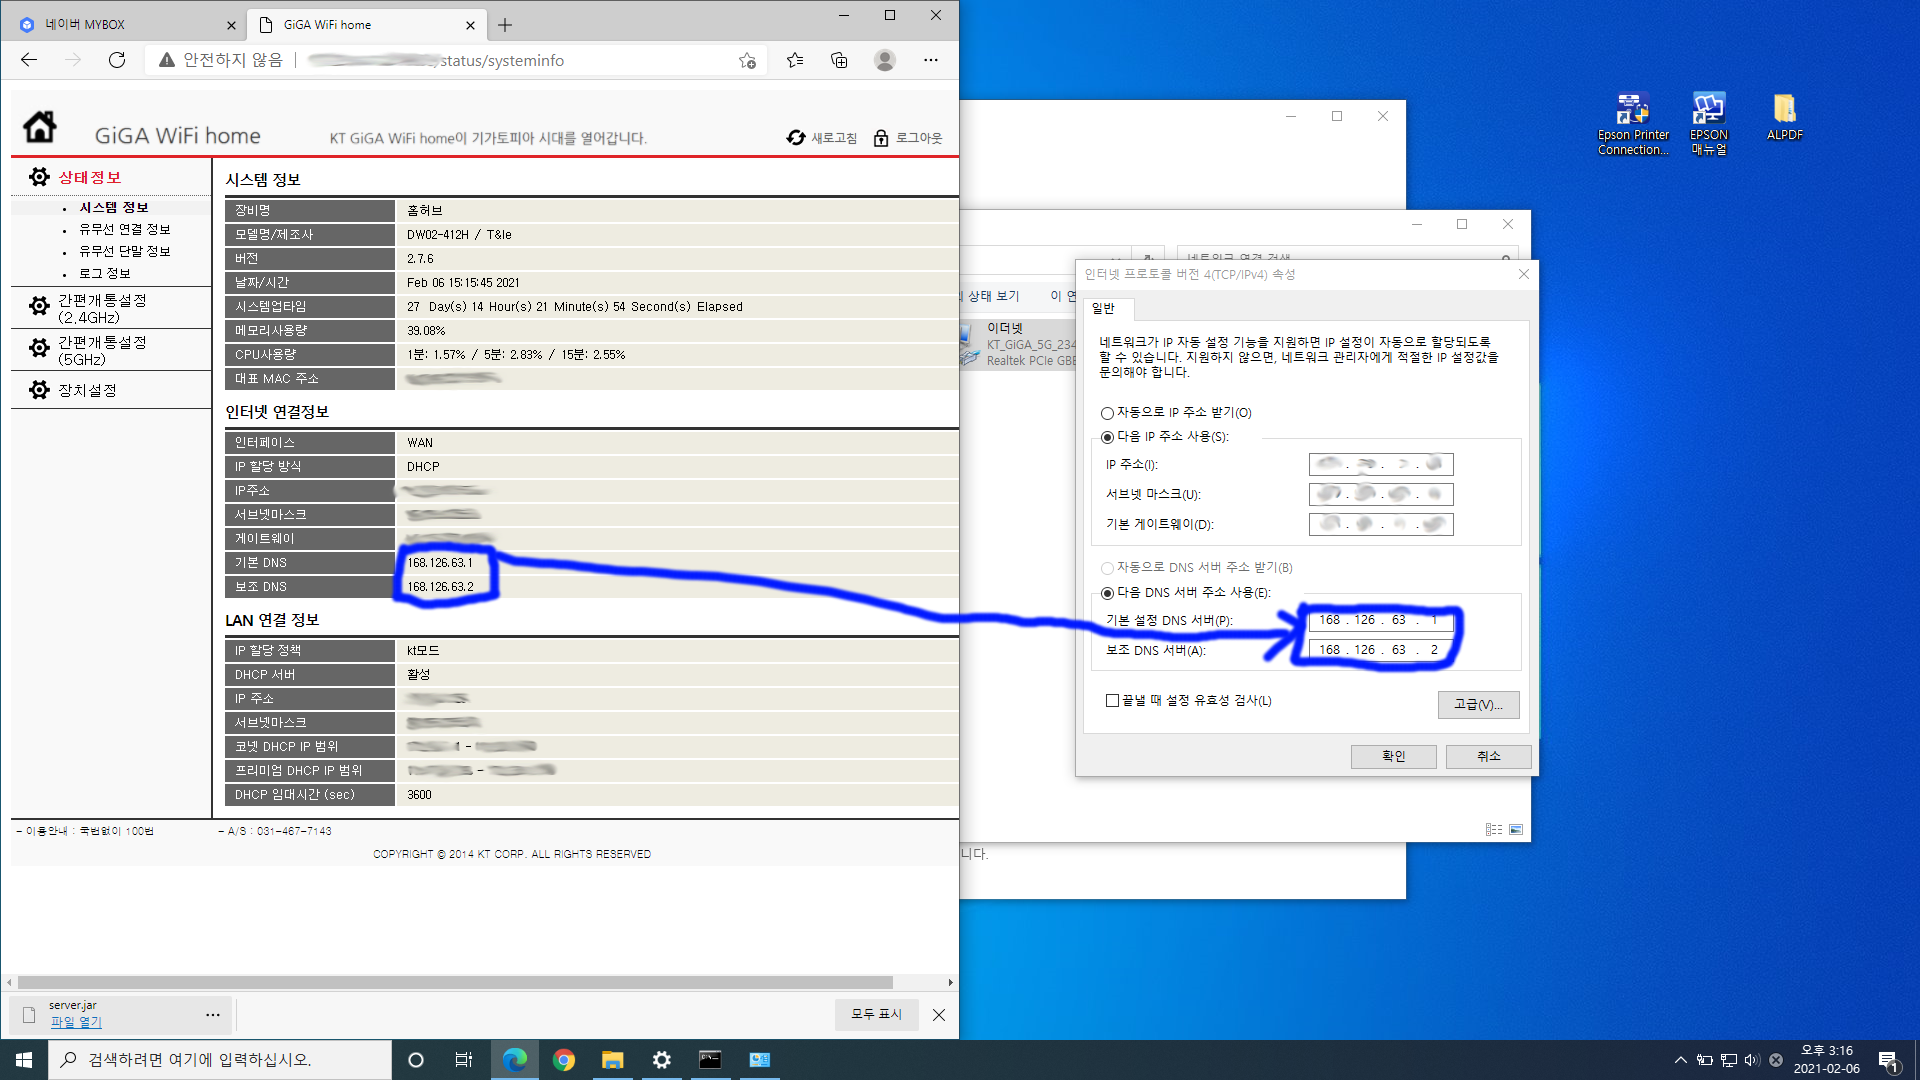The height and width of the screenshot is (1080, 1920).
Task: Expand 장치설정 menu section
Action: (87, 390)
